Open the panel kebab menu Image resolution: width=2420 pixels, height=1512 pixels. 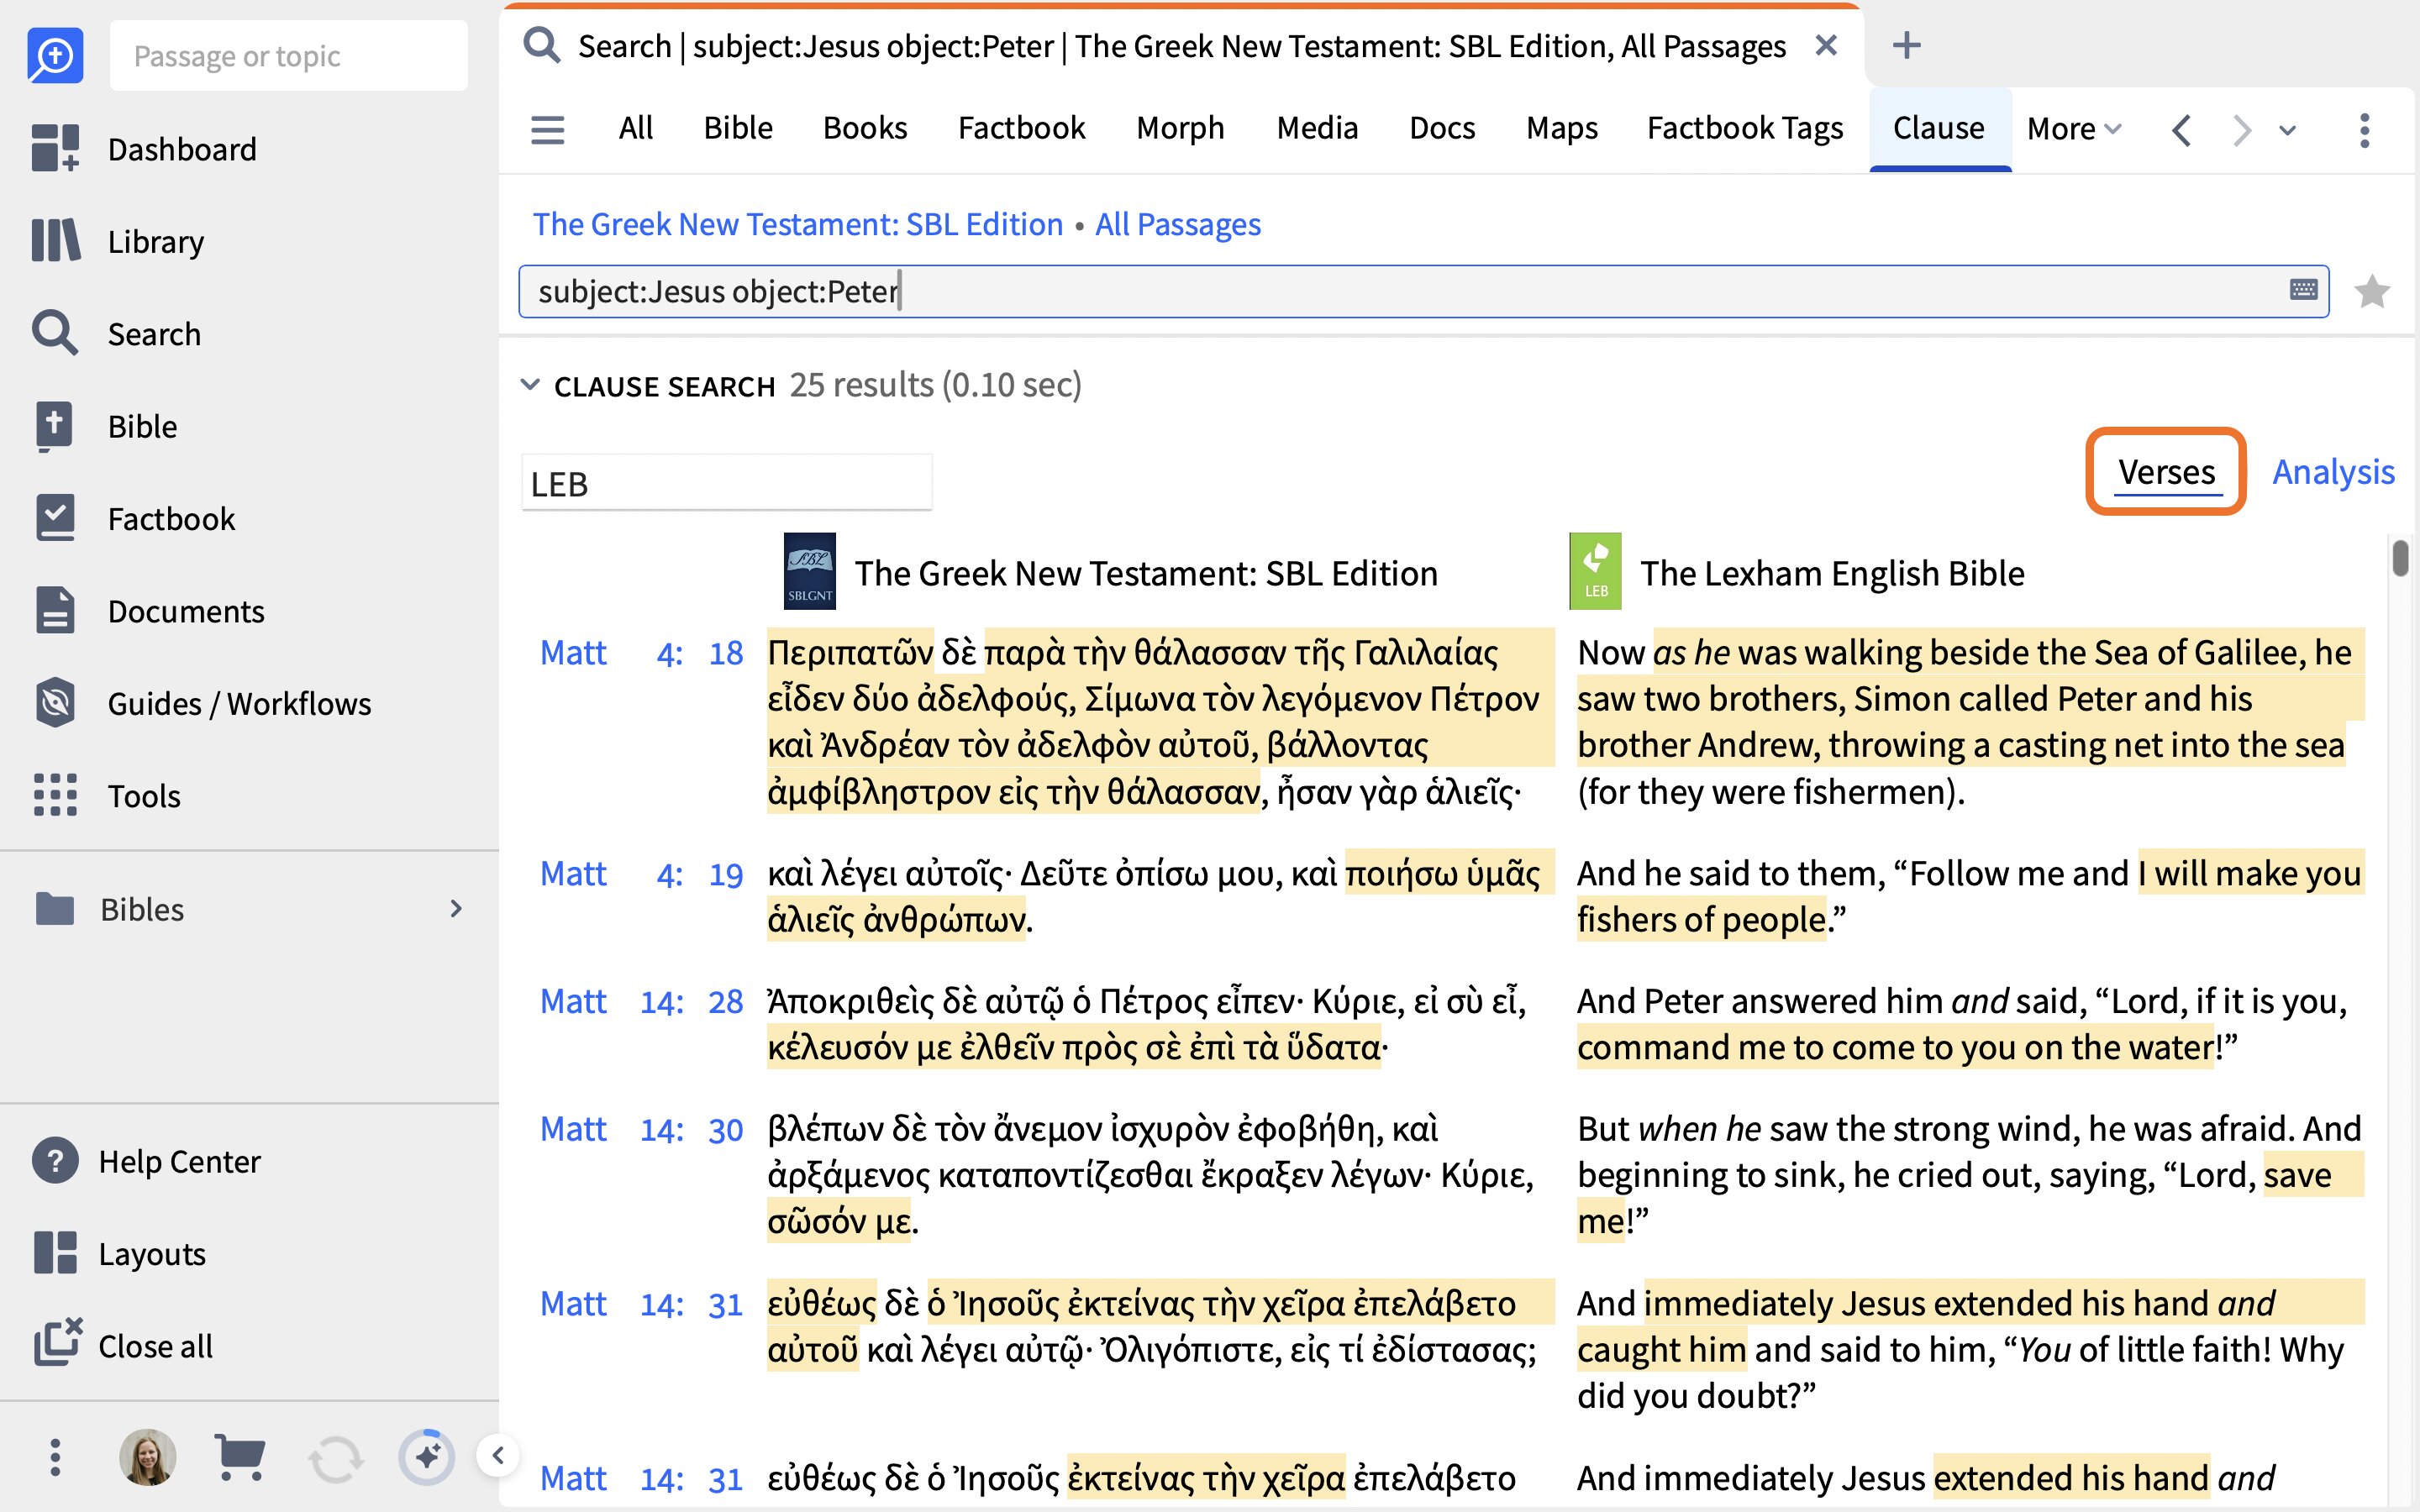[2364, 130]
